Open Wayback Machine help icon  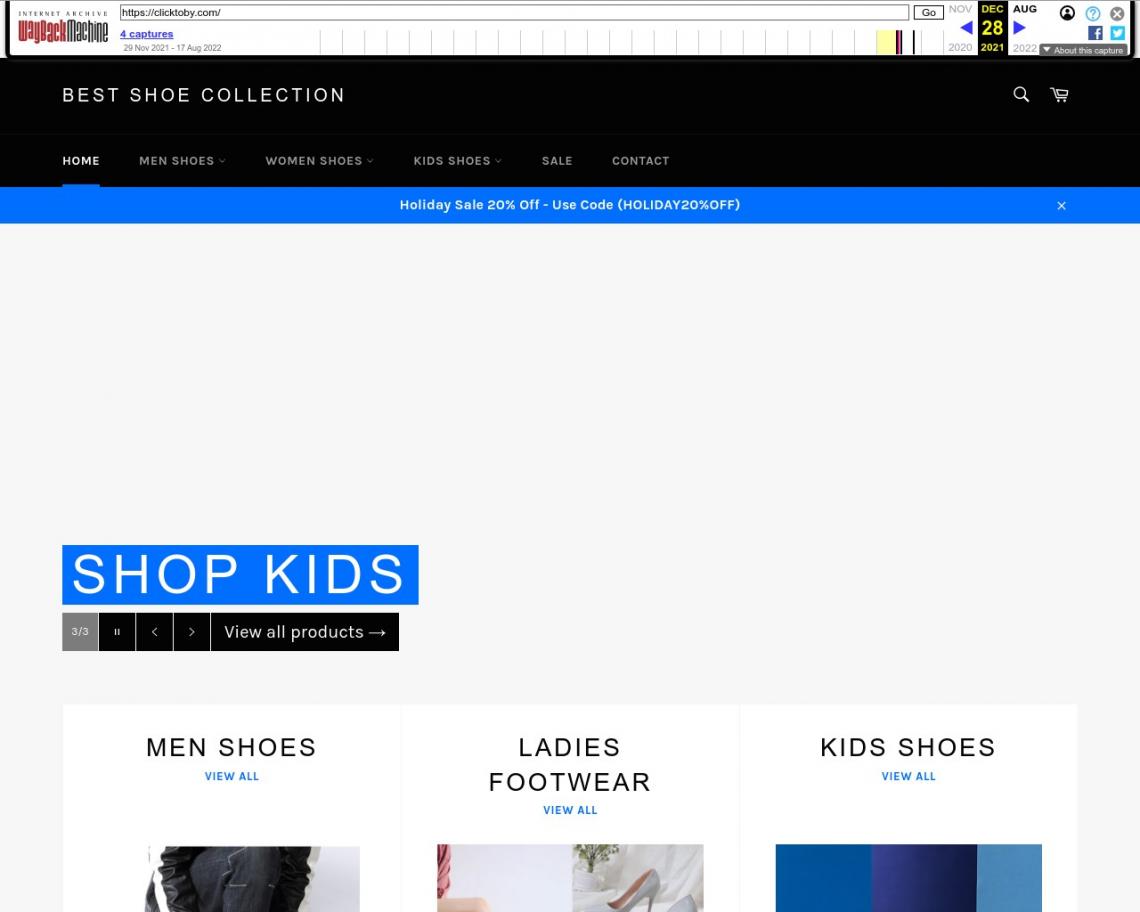[x=1093, y=13]
